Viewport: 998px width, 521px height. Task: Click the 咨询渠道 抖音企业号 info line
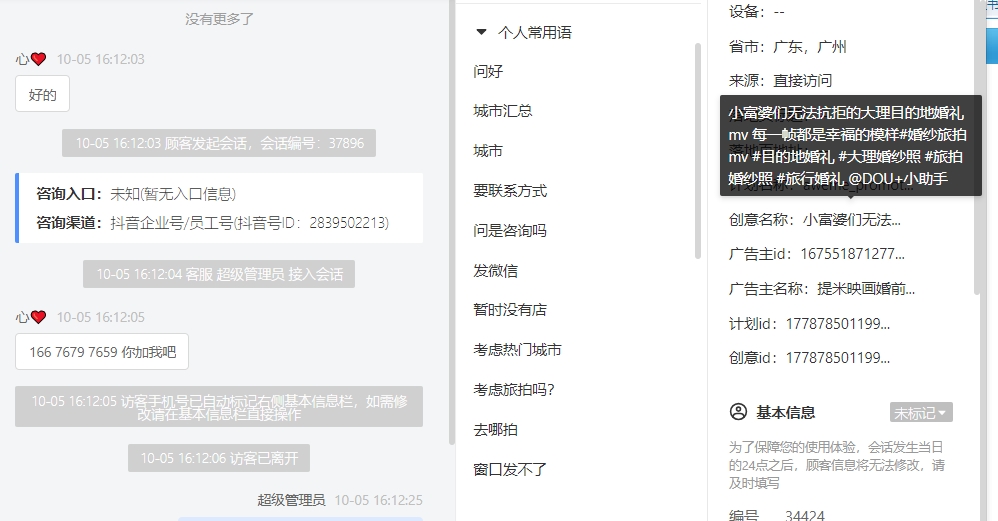point(213,223)
